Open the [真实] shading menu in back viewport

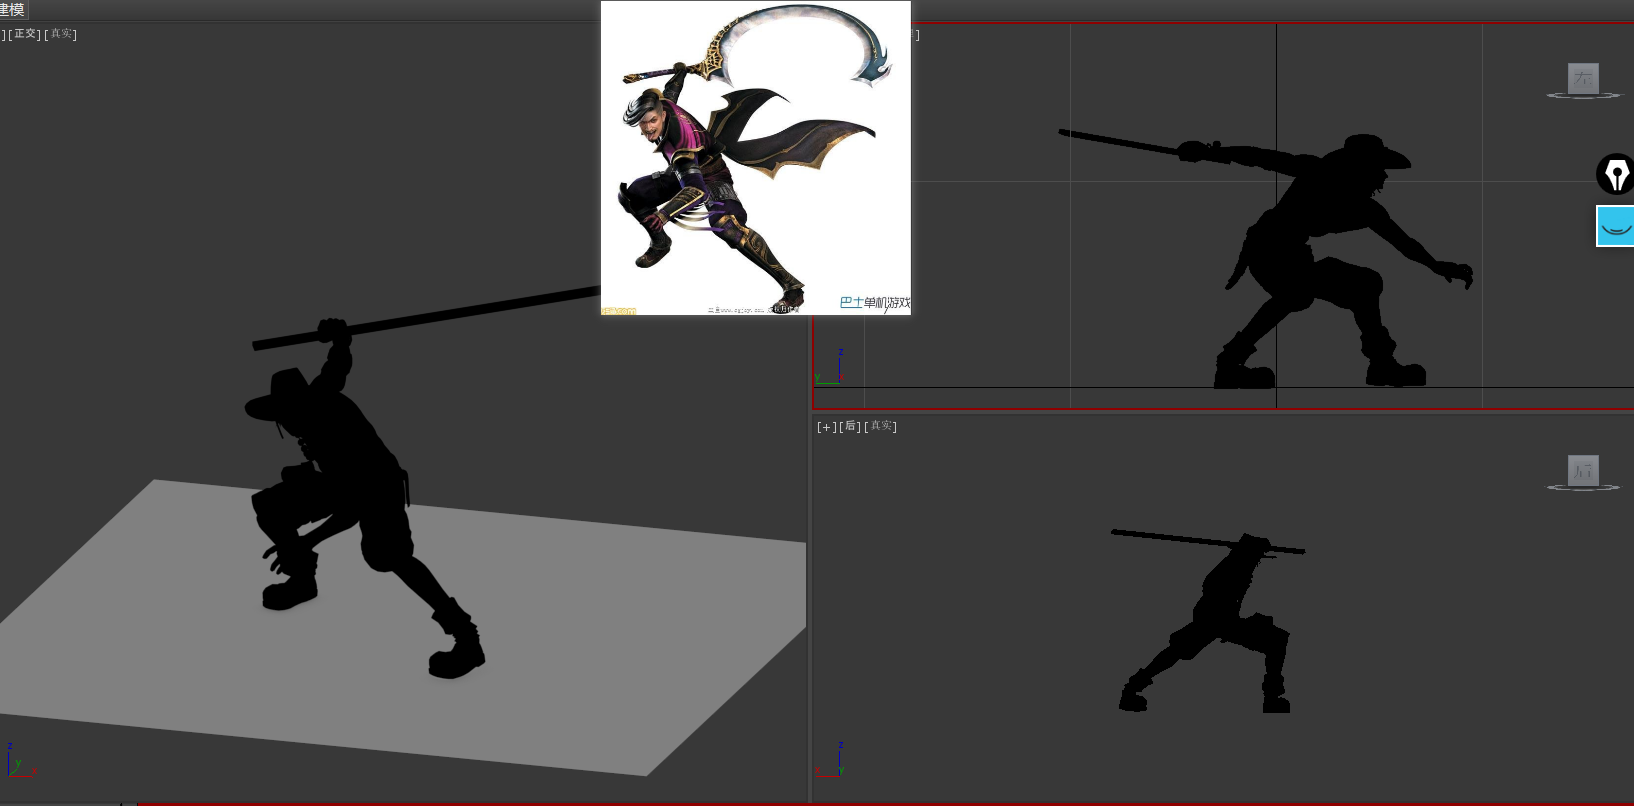click(881, 427)
